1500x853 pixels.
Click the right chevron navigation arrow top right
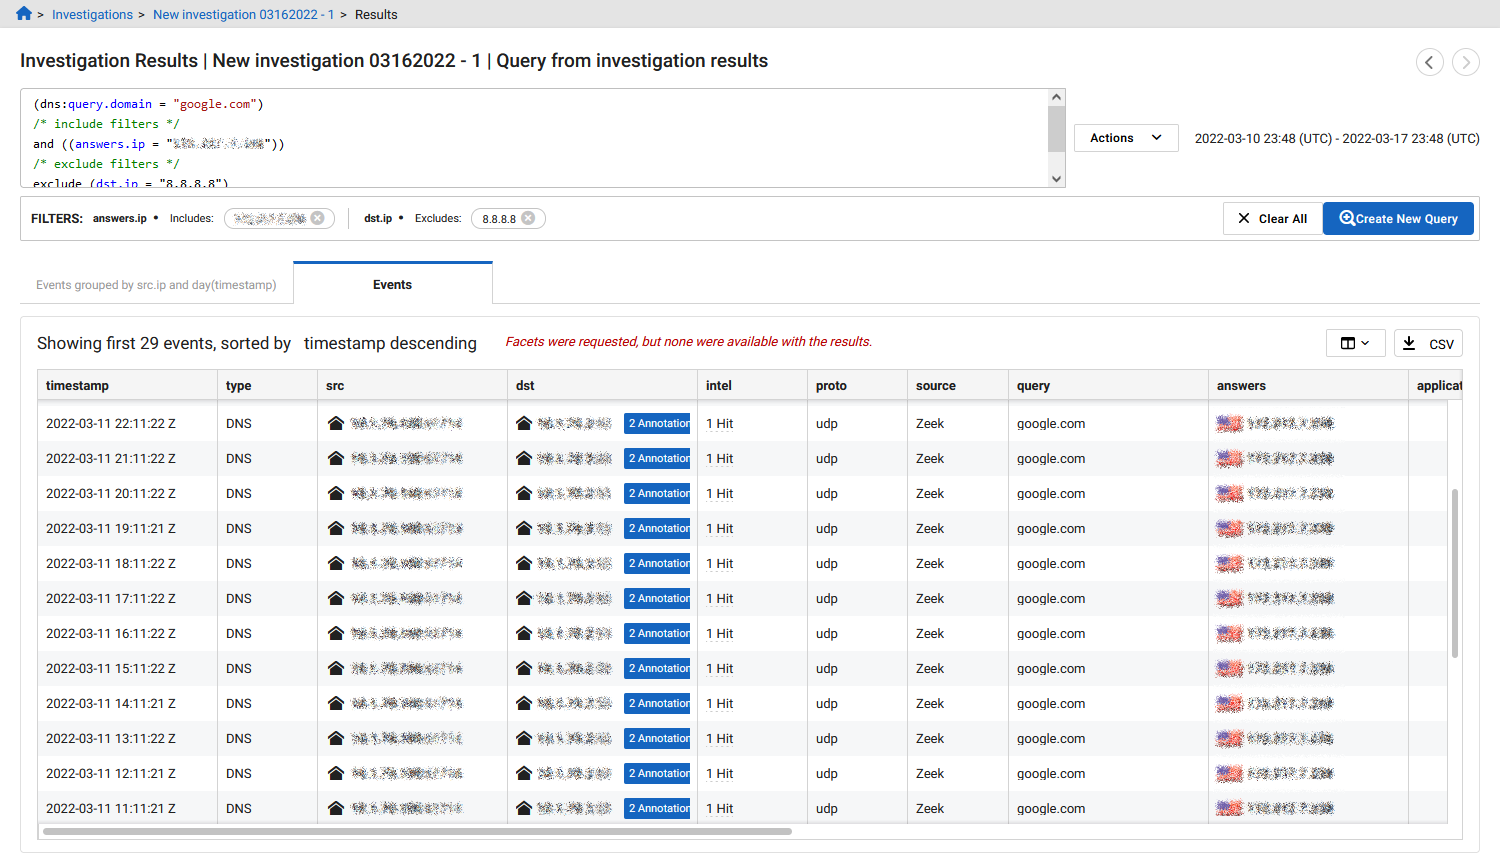[1466, 62]
